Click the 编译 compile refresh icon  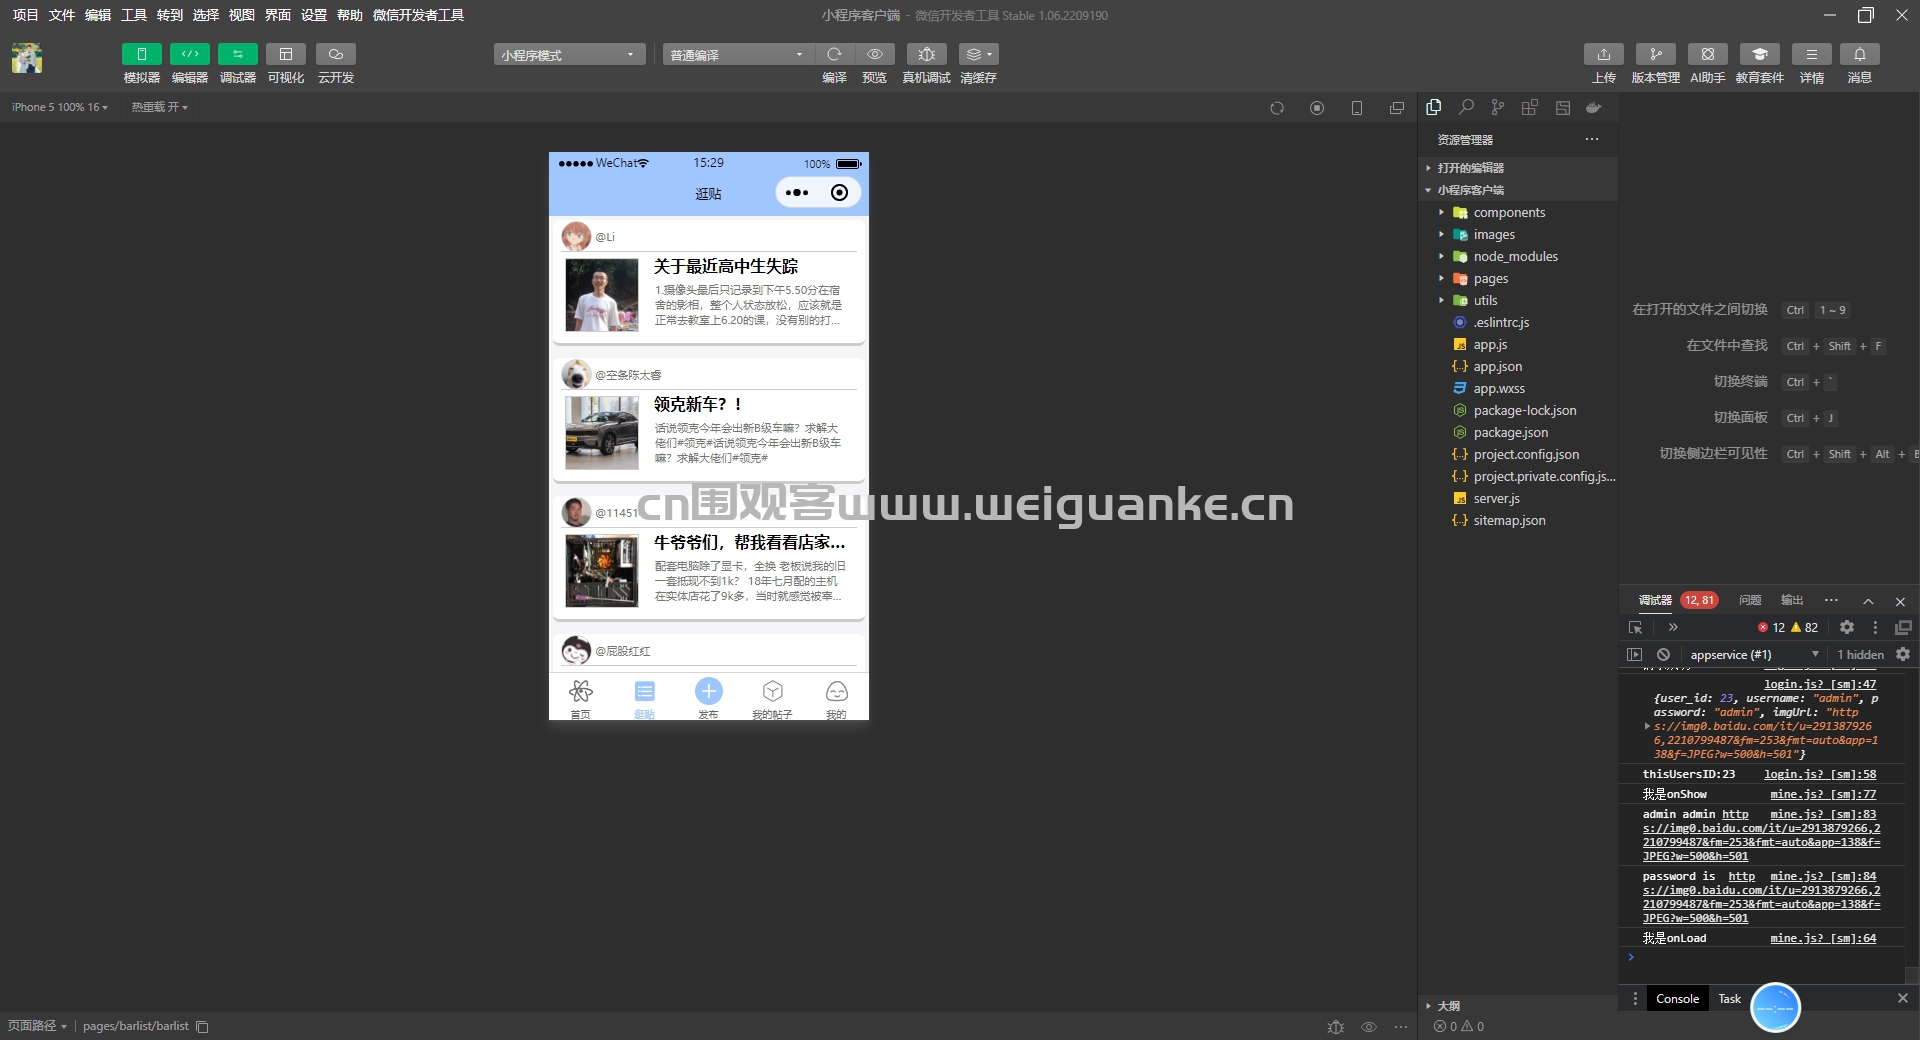click(834, 54)
